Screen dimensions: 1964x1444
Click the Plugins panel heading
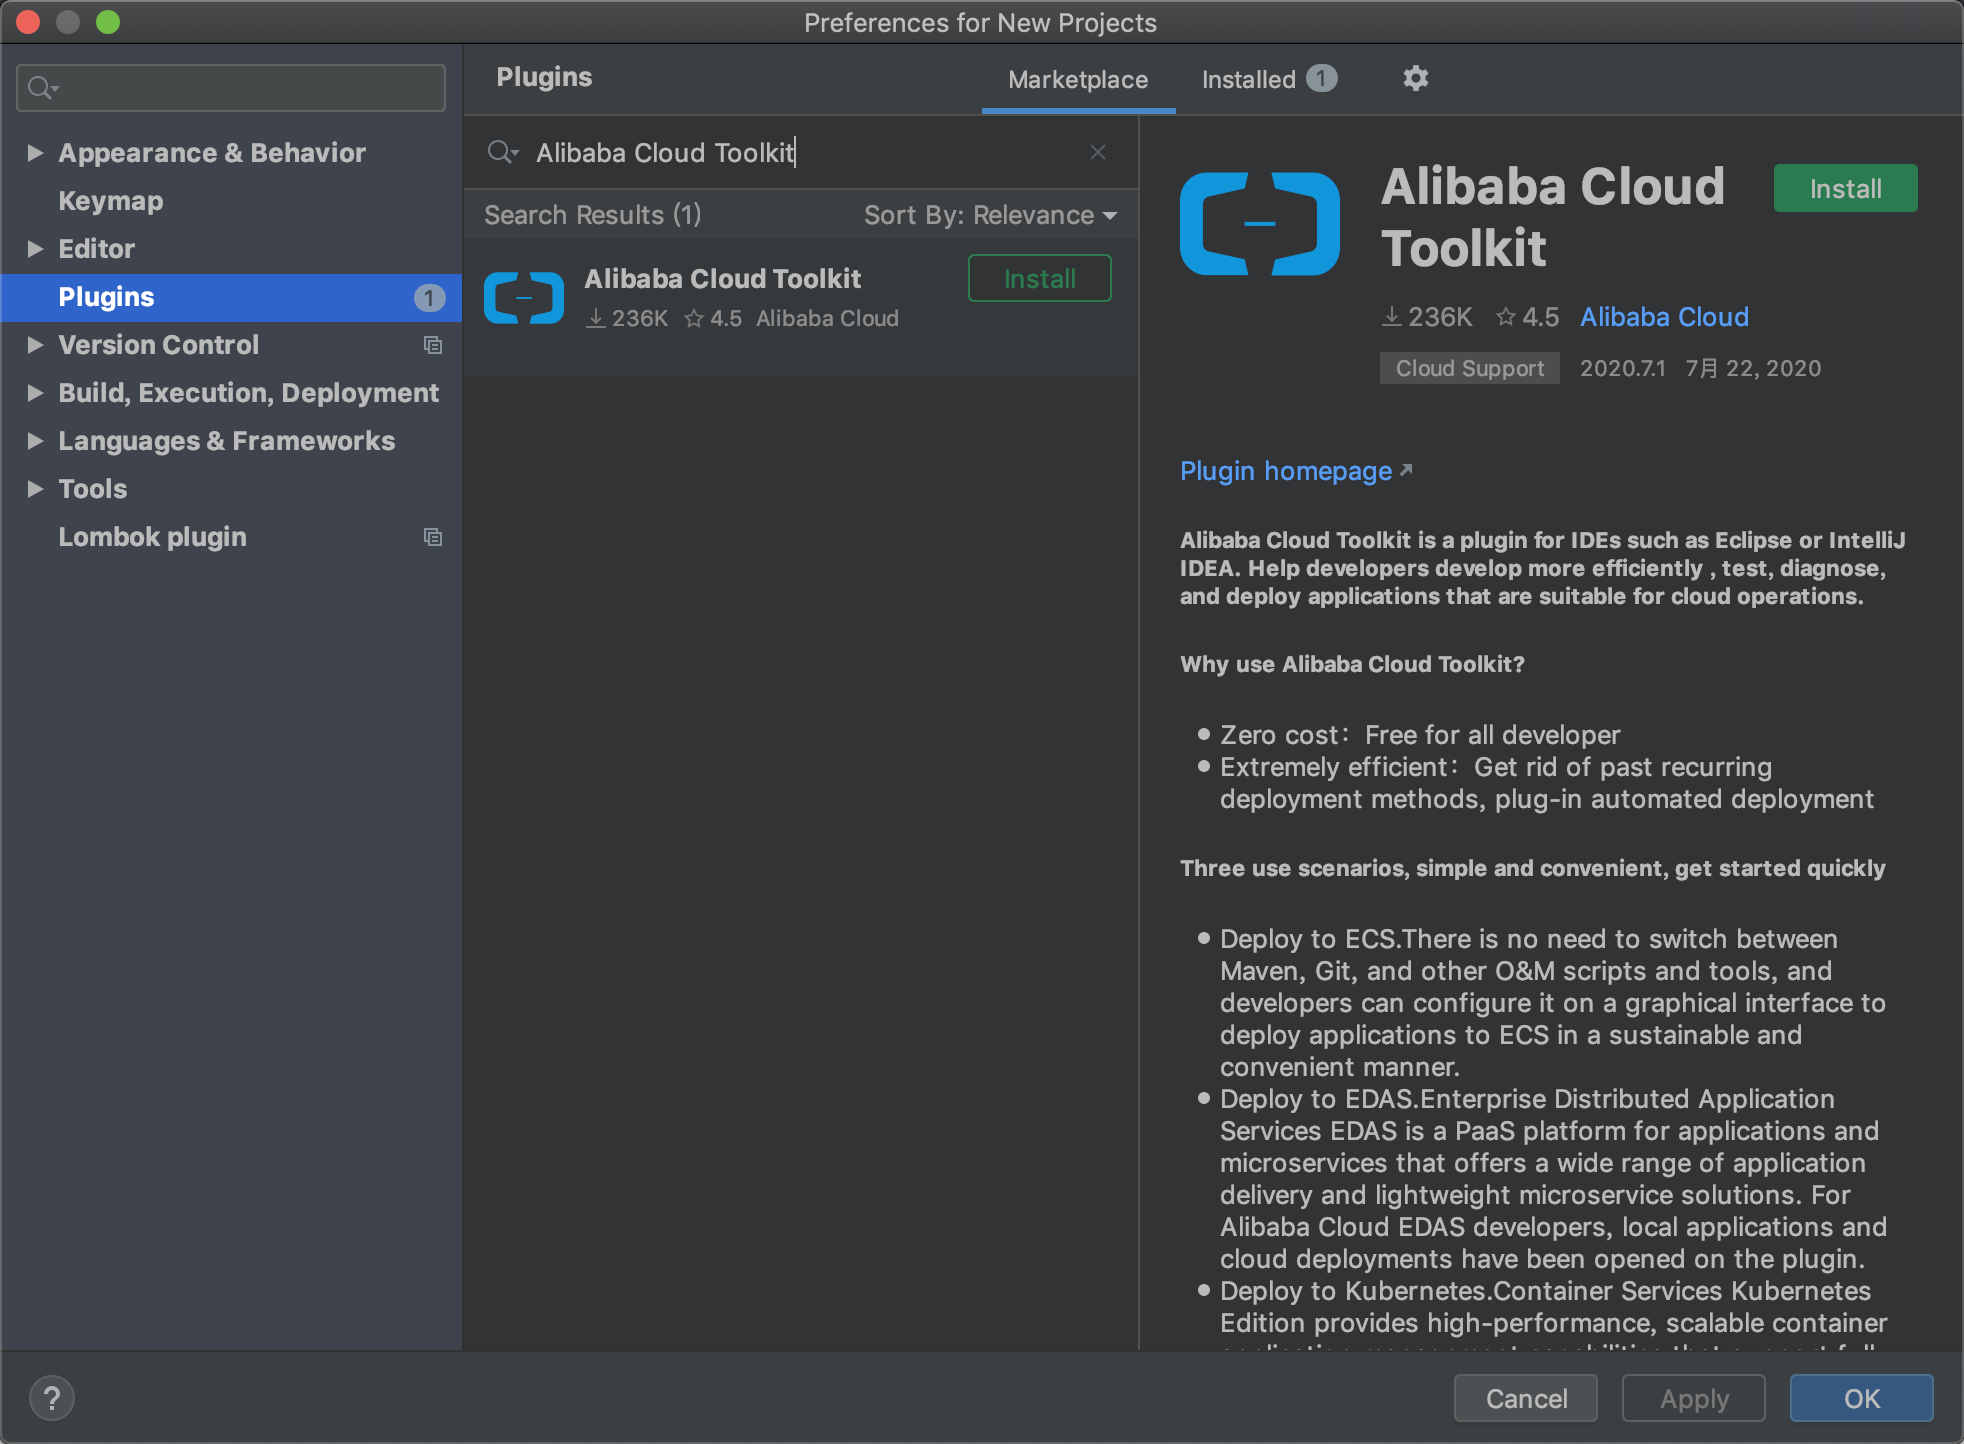(544, 77)
